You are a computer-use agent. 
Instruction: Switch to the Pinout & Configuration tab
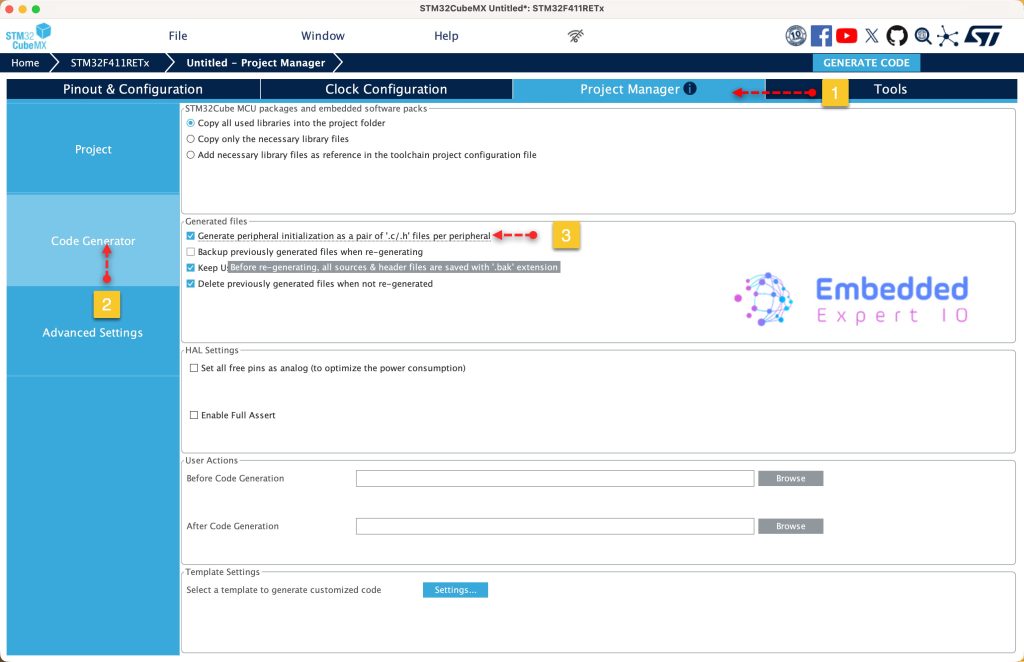[x=133, y=89]
